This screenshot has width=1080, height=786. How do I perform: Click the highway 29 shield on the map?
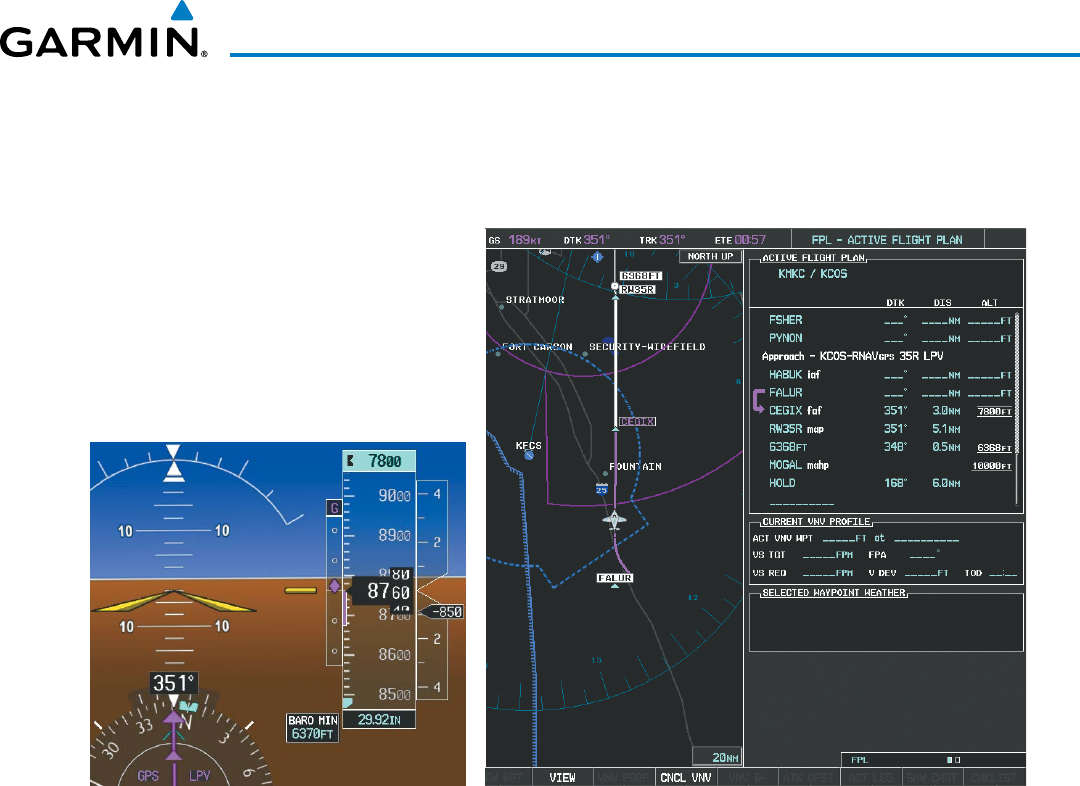click(x=499, y=266)
